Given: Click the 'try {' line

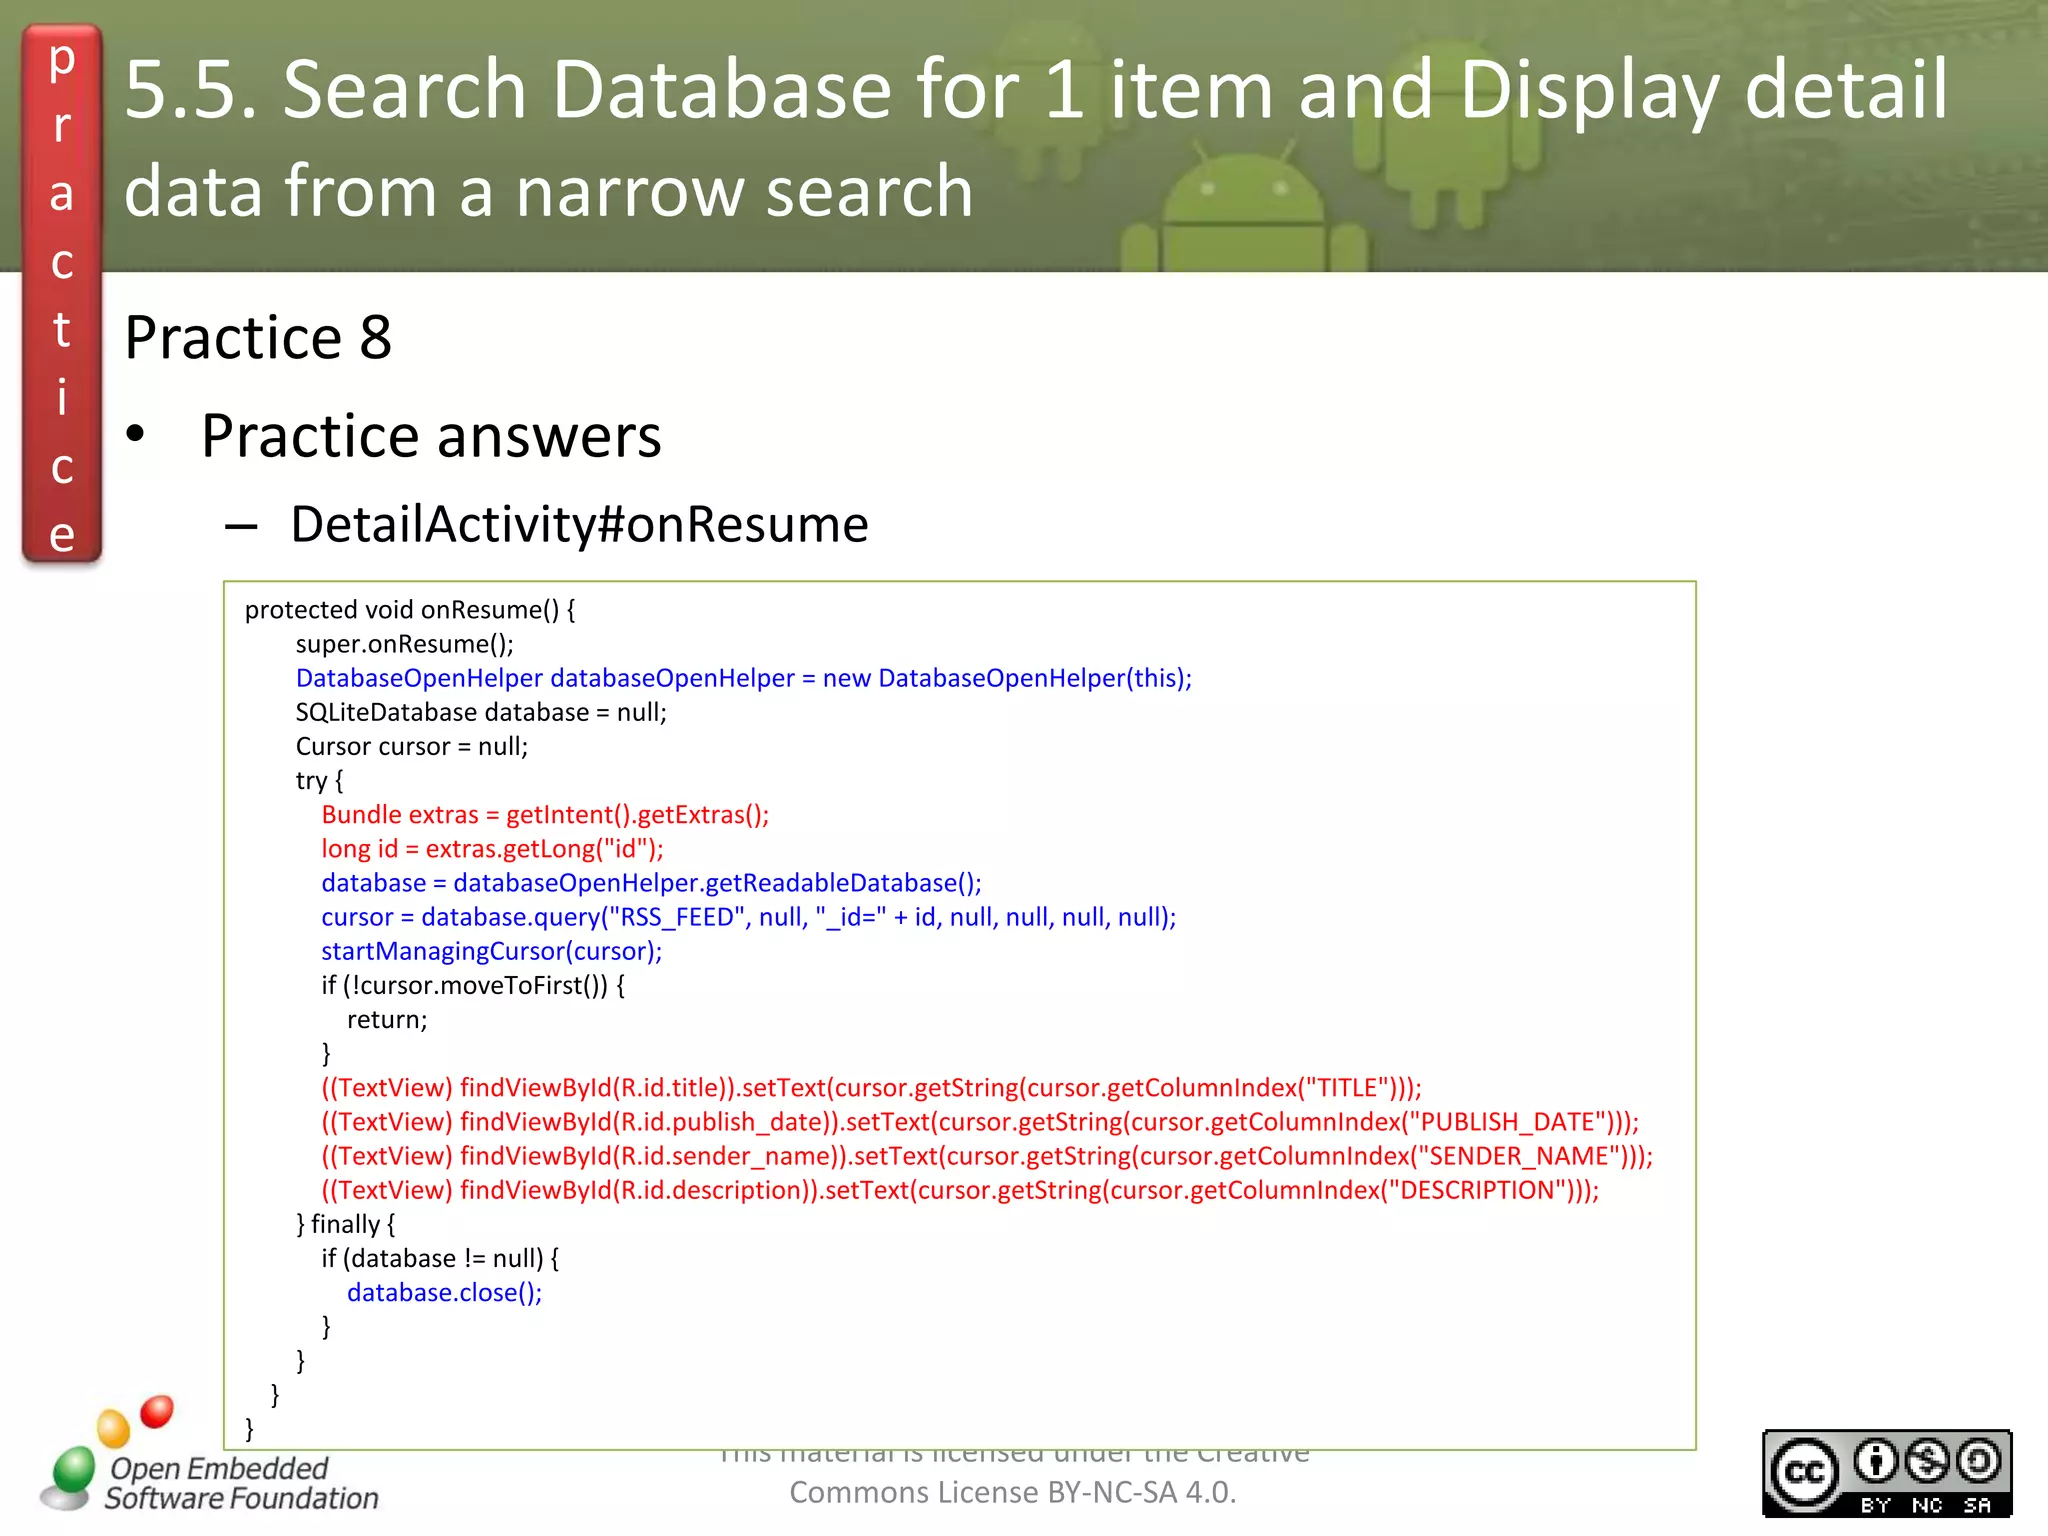Looking at the screenshot, I should pyautogui.click(x=319, y=780).
